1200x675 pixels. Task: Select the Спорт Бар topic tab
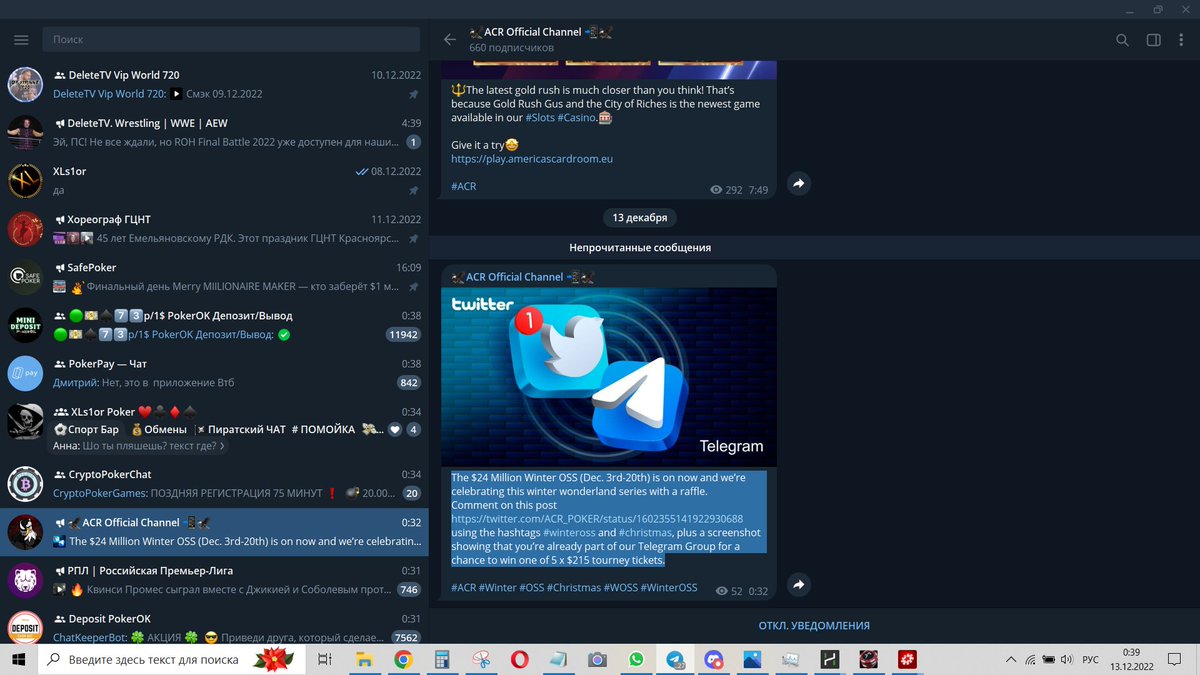pos(88,429)
